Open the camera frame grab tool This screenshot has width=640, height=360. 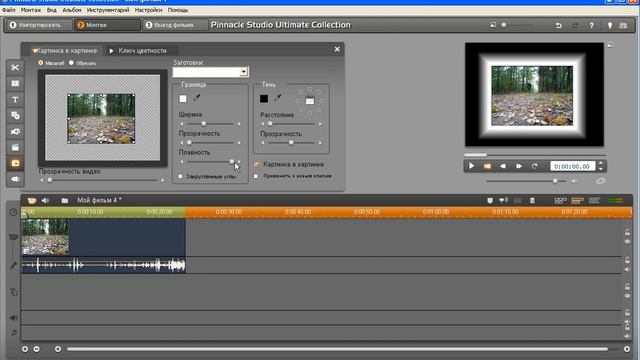click(x=15, y=131)
